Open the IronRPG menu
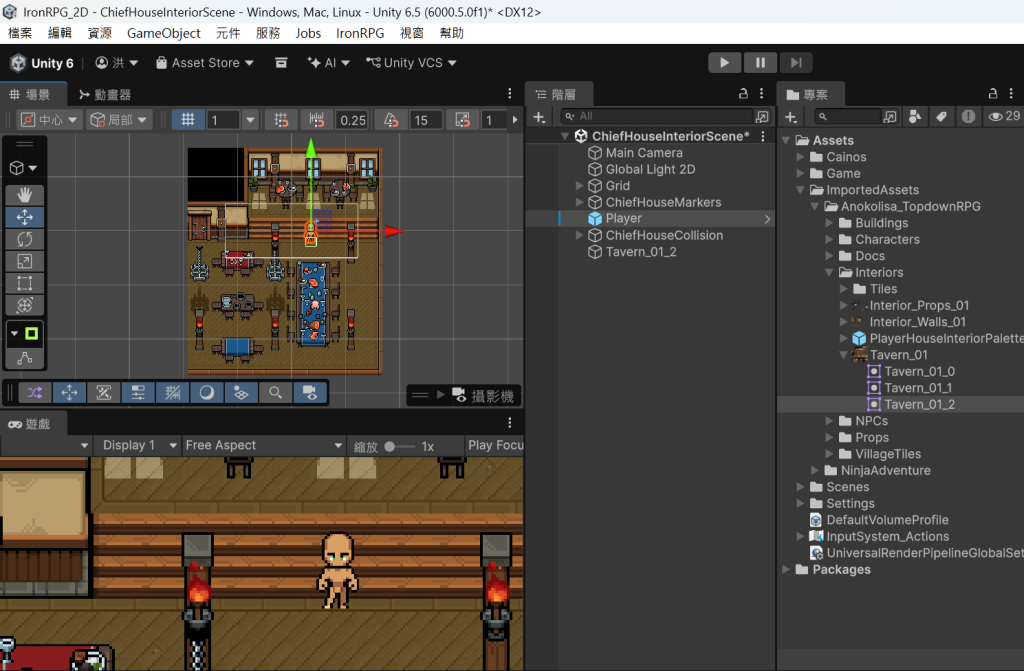This screenshot has height=671, width=1024. pos(360,33)
